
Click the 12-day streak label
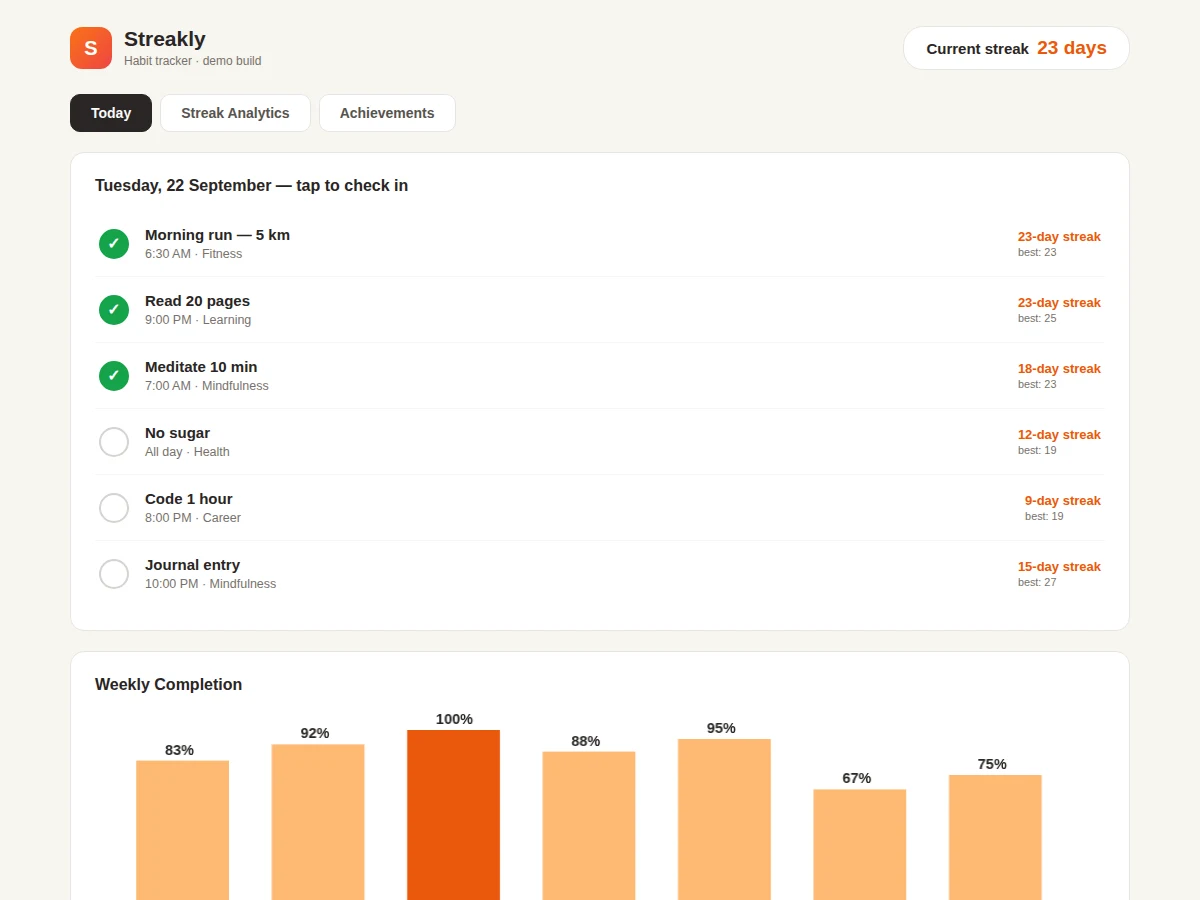tap(1059, 435)
